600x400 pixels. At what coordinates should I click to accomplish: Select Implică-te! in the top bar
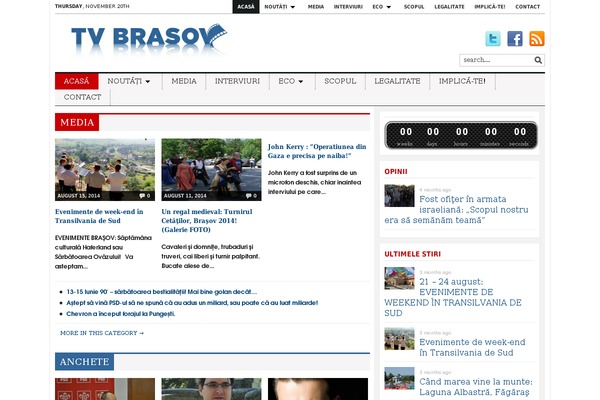click(x=490, y=7)
